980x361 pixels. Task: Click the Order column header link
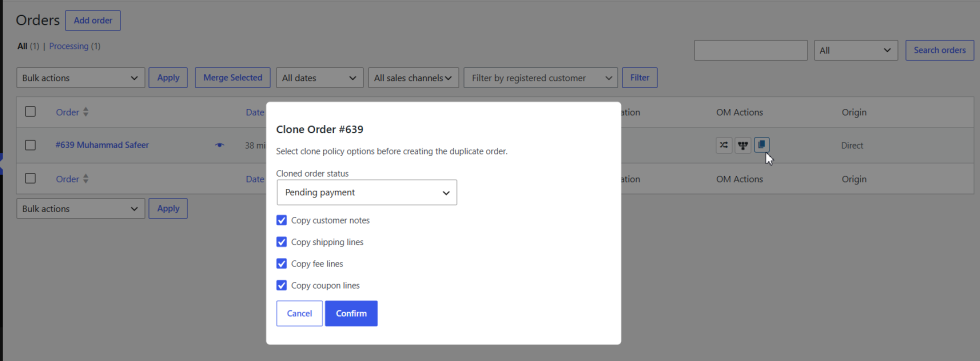point(68,112)
